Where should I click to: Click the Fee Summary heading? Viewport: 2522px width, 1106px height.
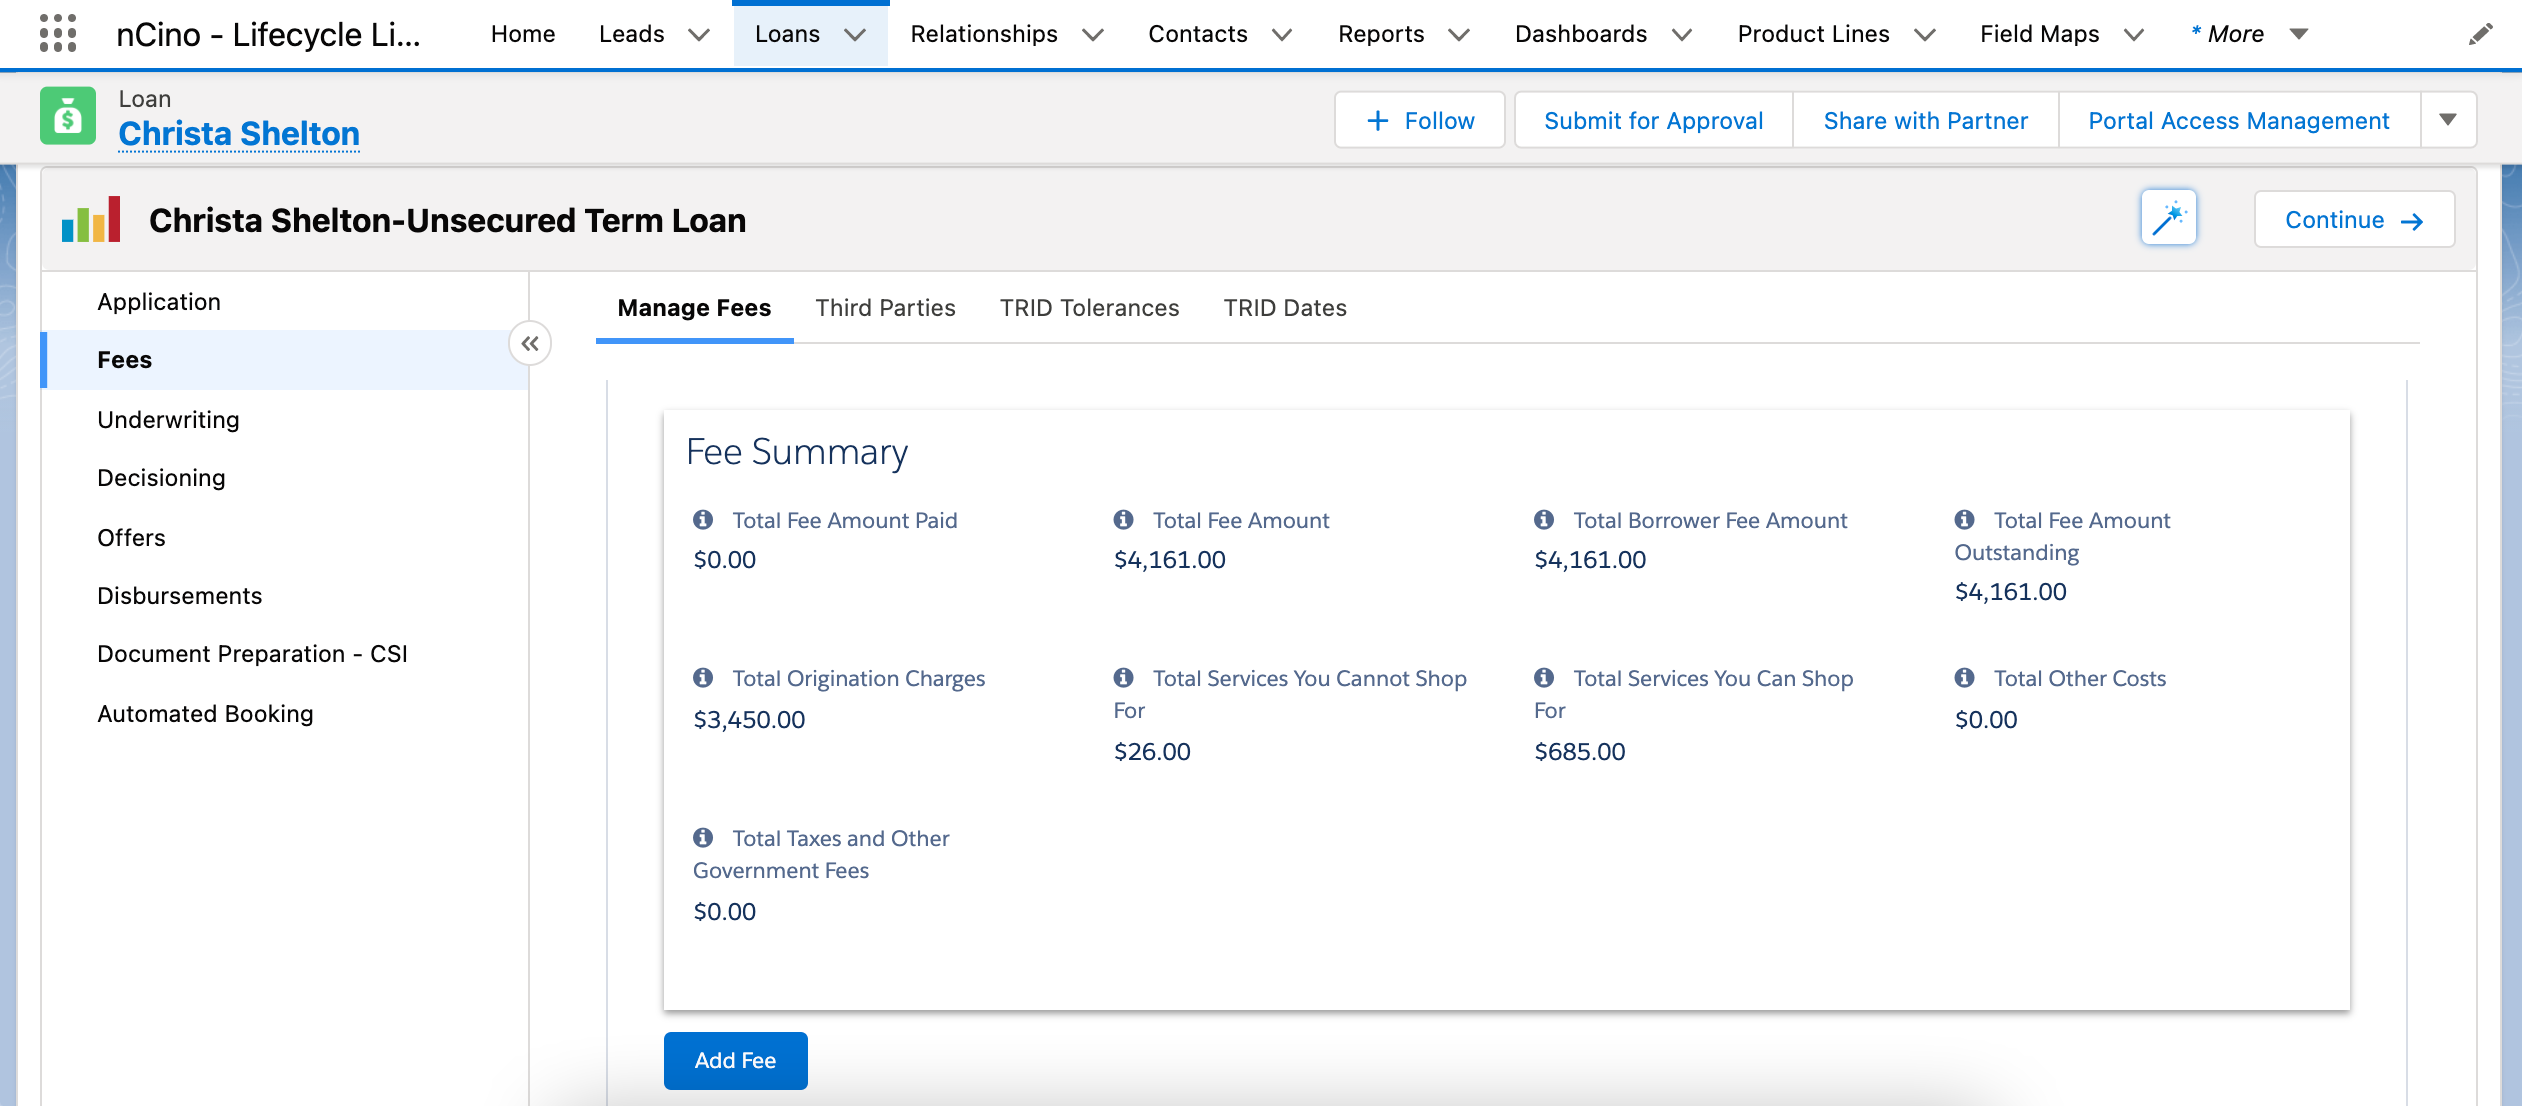coord(797,452)
